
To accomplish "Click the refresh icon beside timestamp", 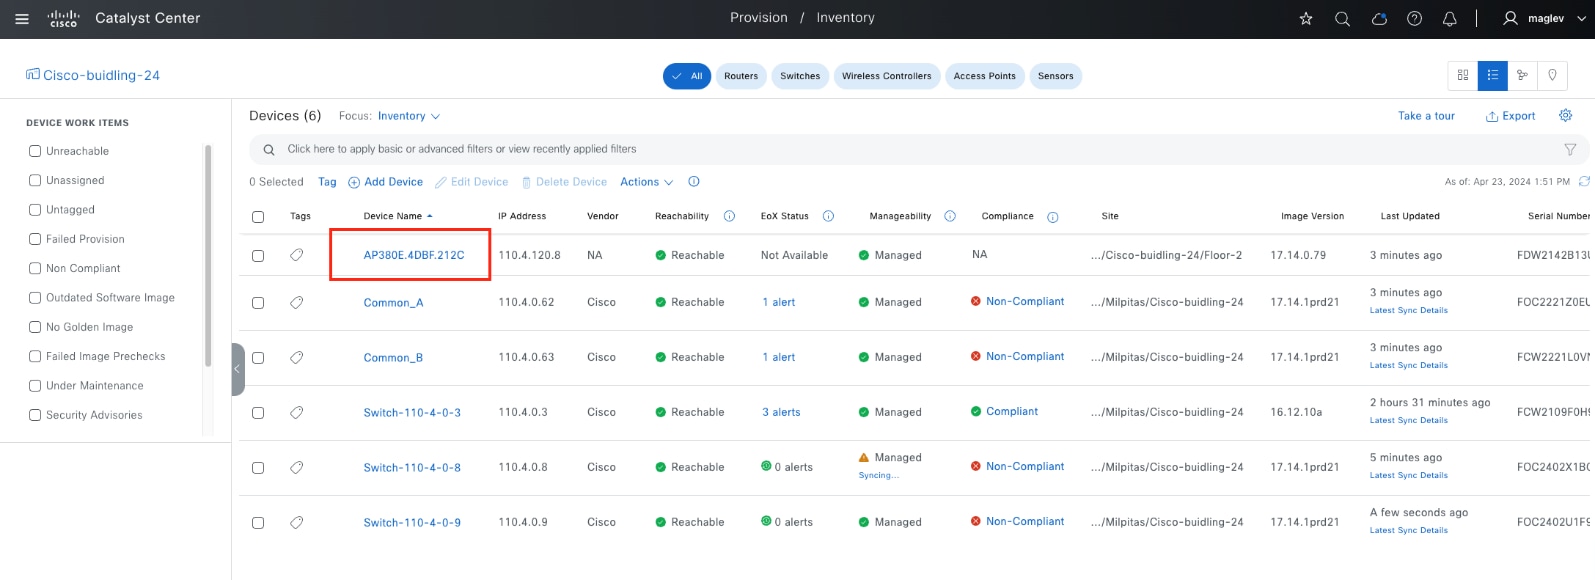I will pyautogui.click(x=1584, y=182).
